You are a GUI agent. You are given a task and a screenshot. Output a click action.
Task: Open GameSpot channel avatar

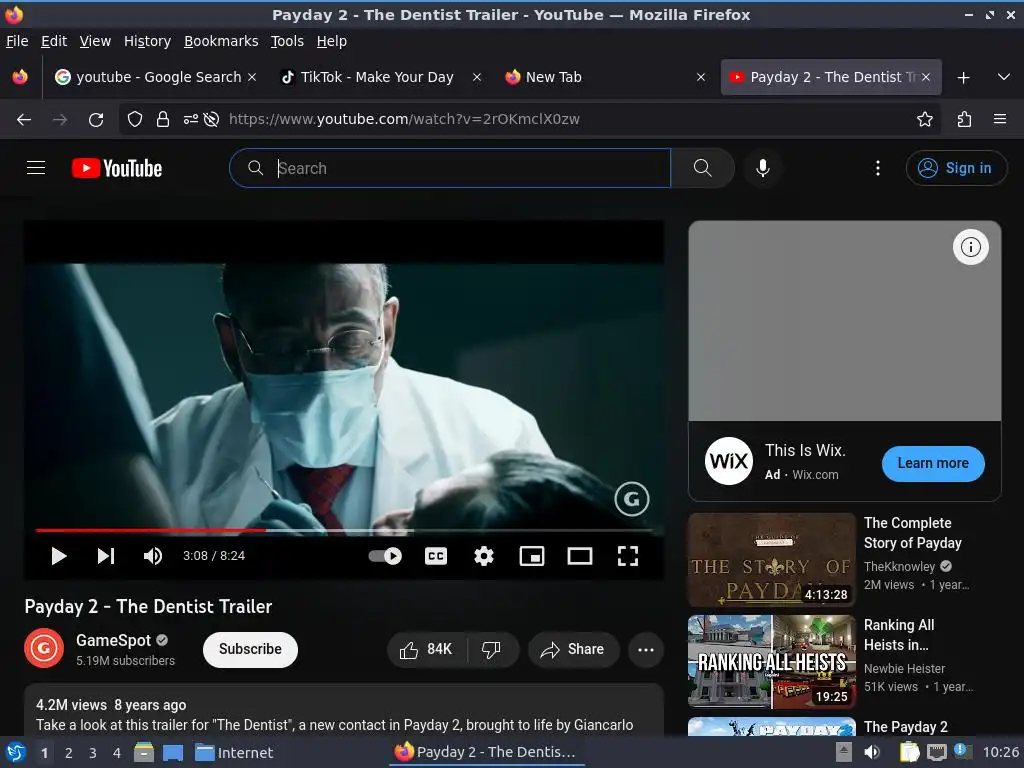(x=44, y=648)
